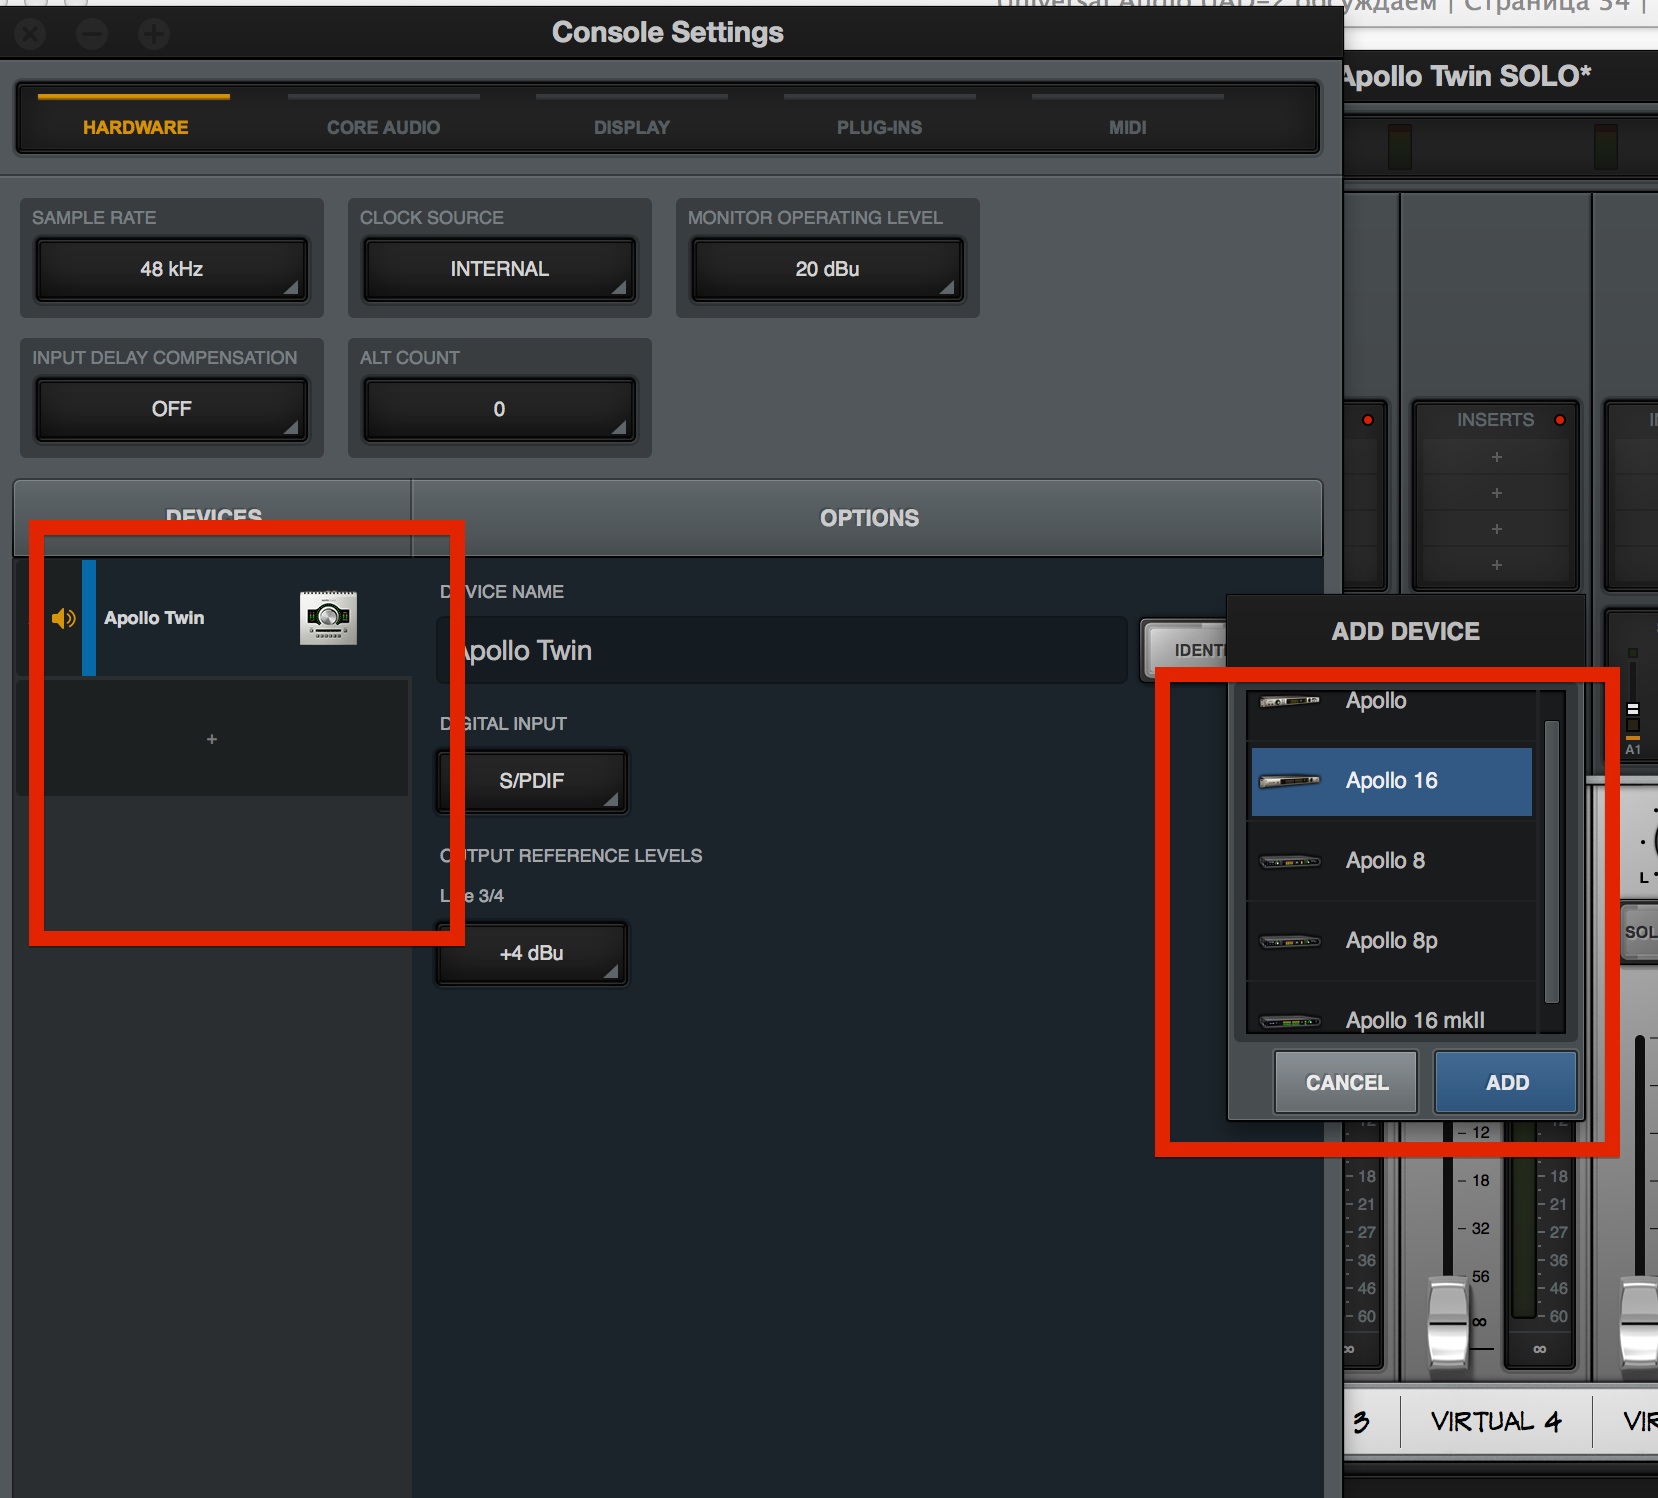1658x1498 pixels.
Task: Click the first plus slot under INSERTS
Action: pos(1496,457)
